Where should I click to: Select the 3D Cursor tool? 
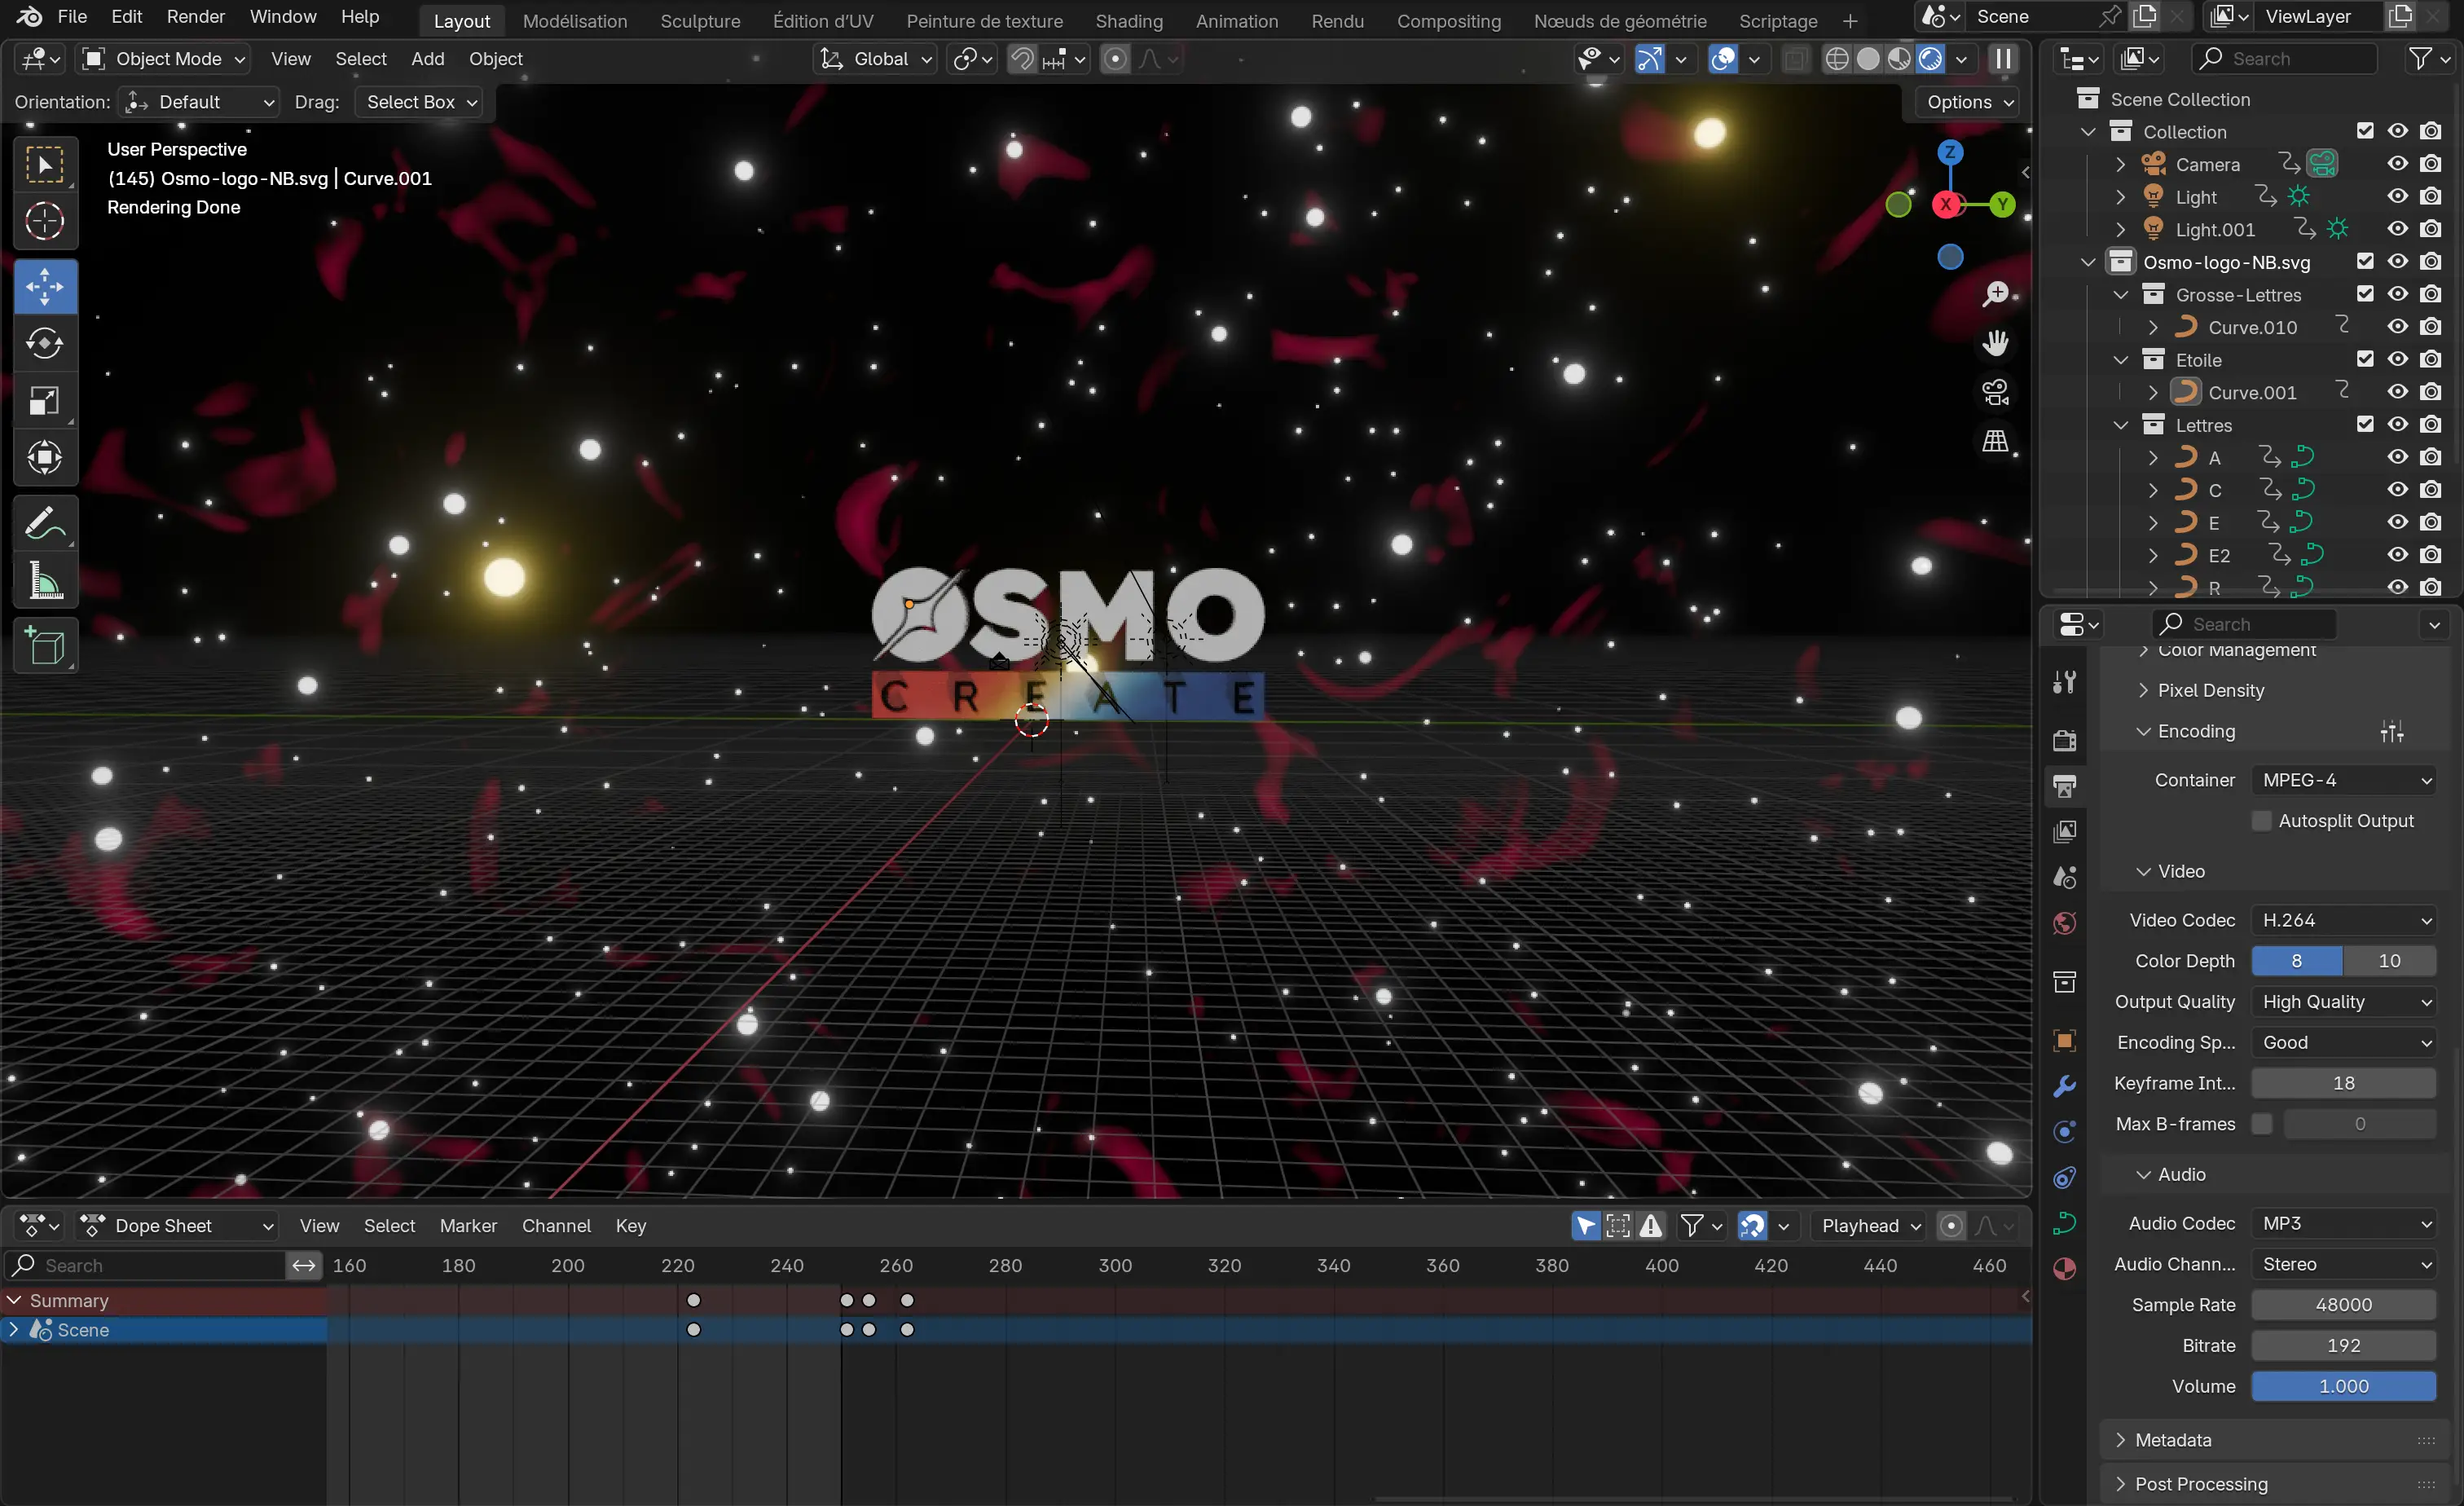pyautogui.click(x=45, y=221)
